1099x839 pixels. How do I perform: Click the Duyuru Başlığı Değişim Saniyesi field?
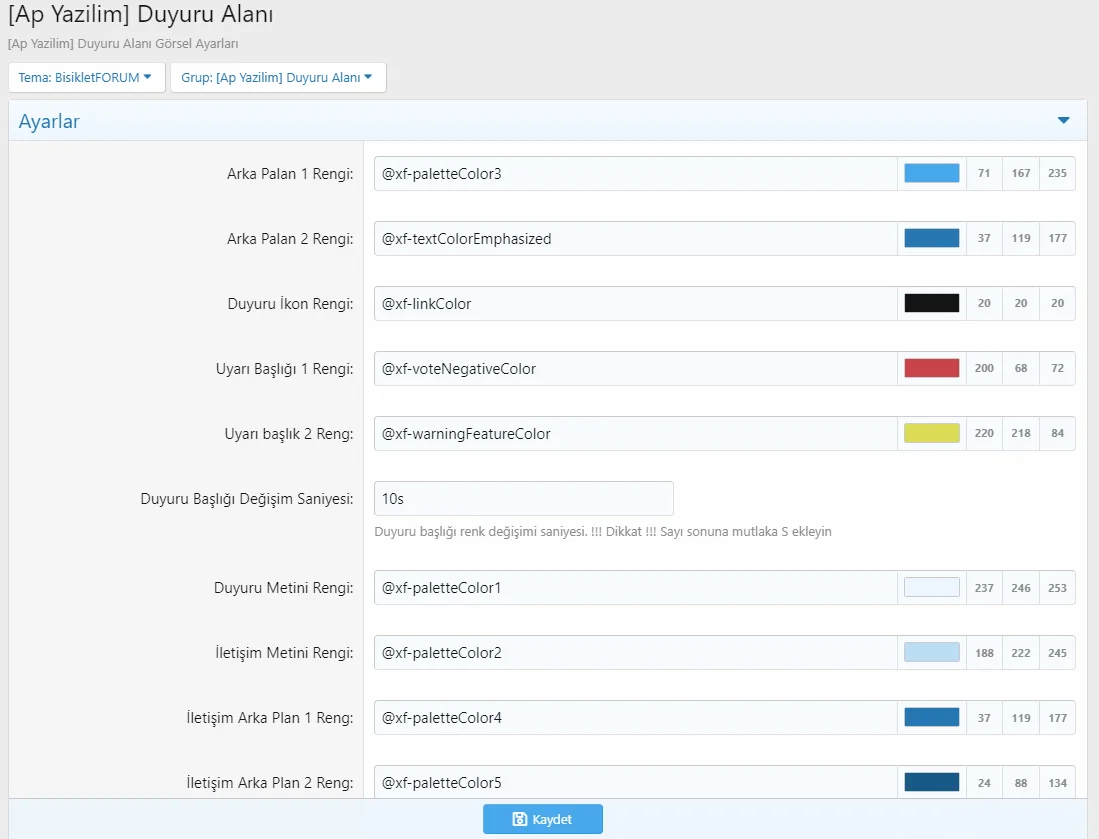(x=523, y=499)
